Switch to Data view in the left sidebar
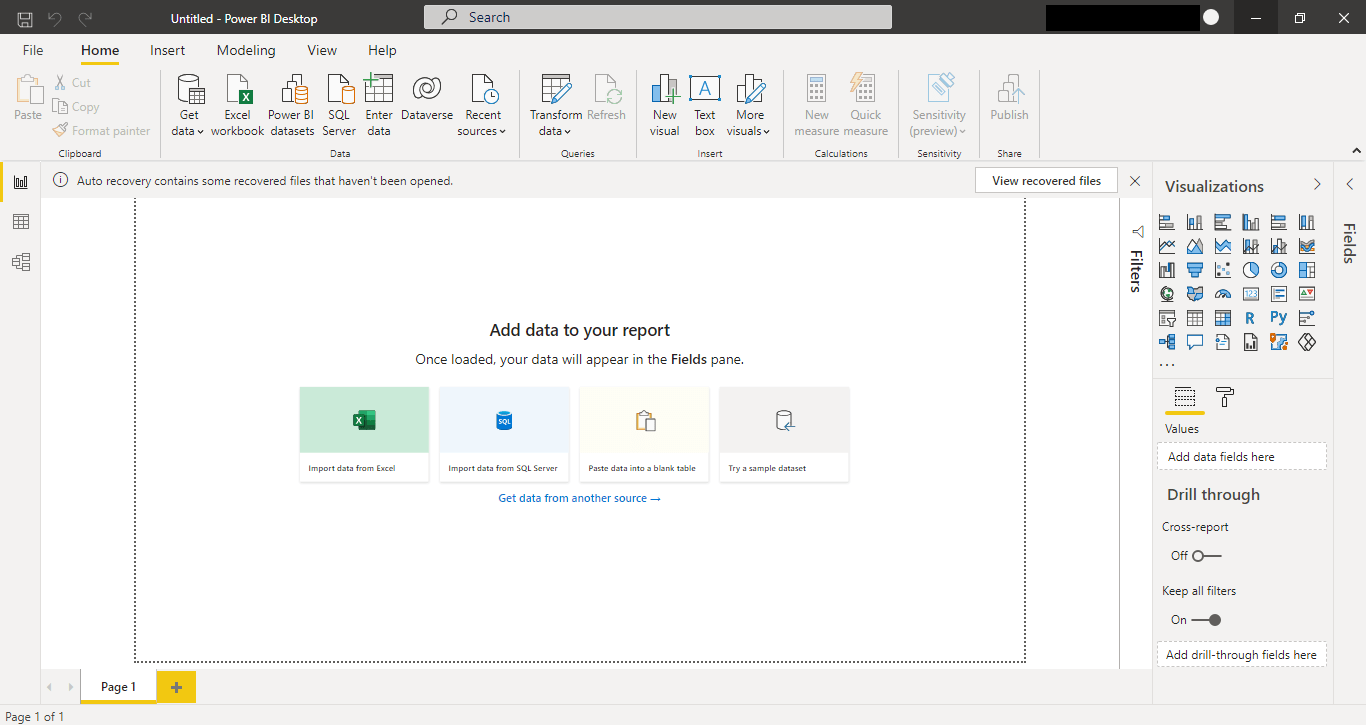 pos(20,221)
